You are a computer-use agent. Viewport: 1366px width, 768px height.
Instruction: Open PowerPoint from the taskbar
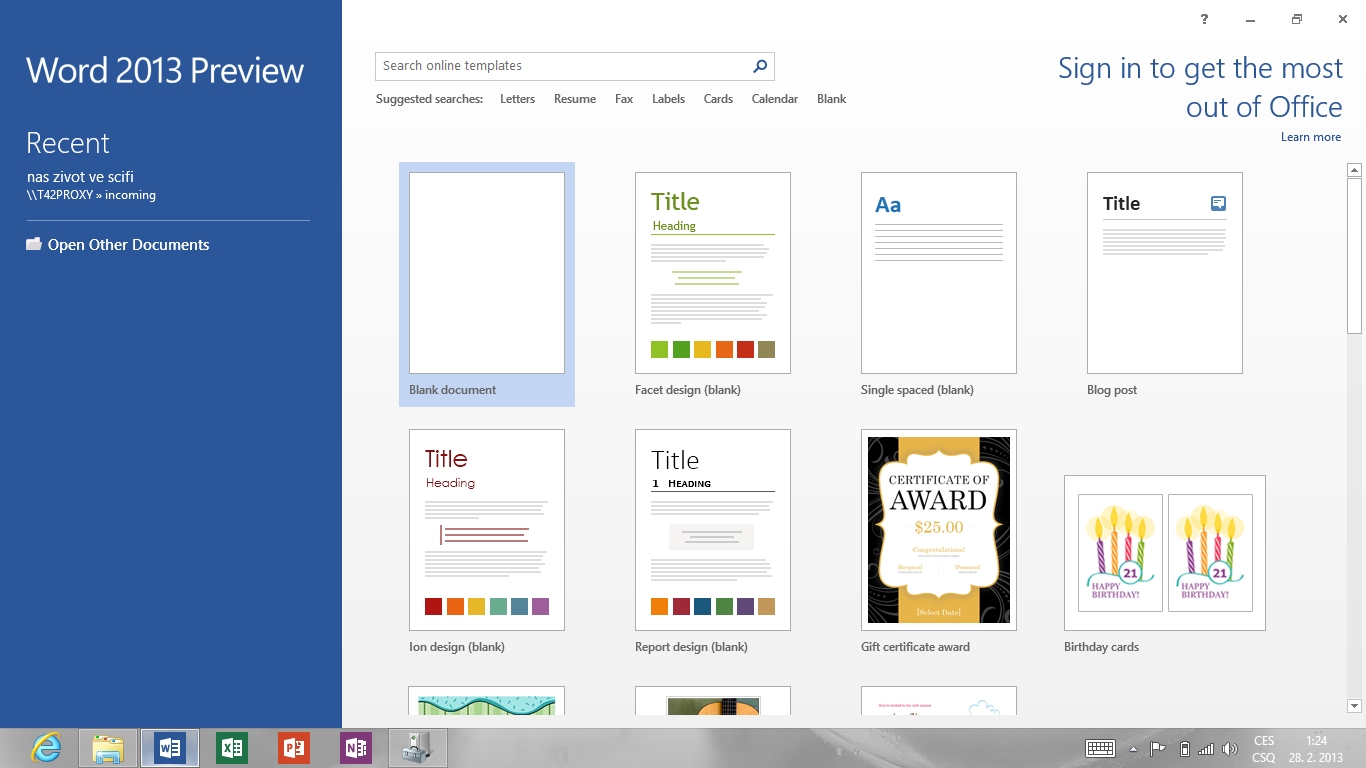[x=294, y=747]
